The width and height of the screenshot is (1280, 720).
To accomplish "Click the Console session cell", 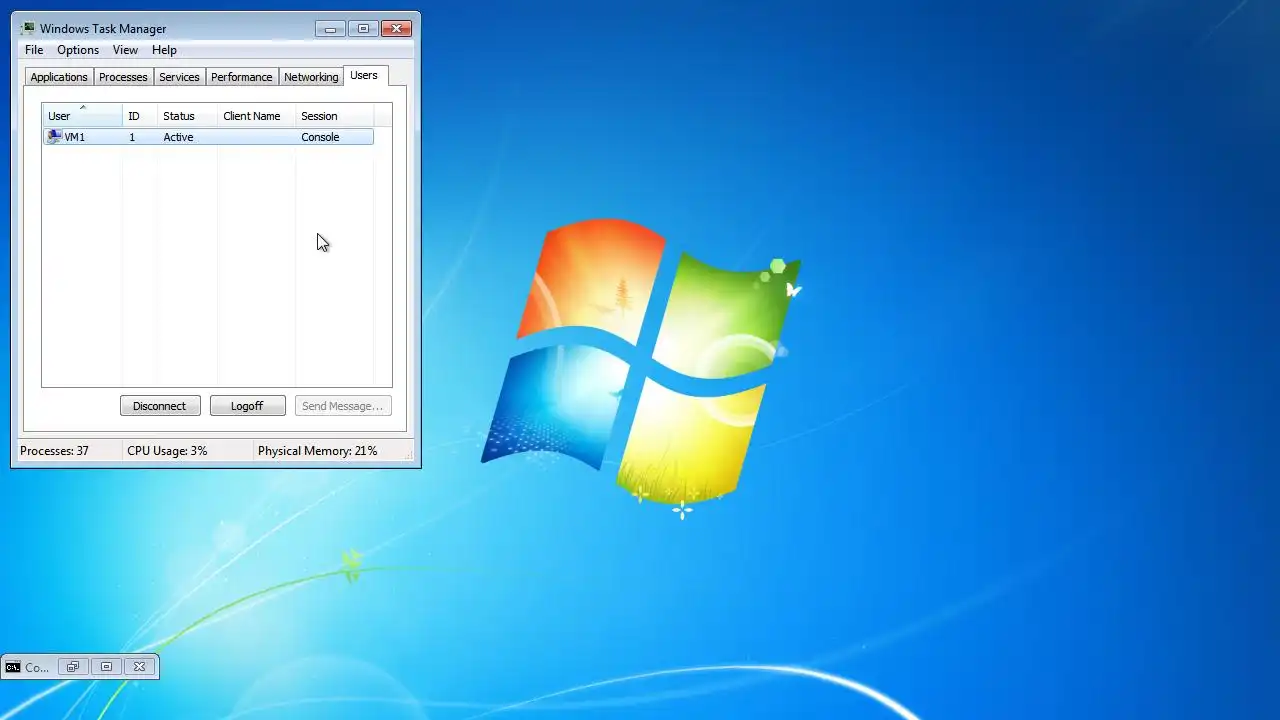I will coord(320,137).
